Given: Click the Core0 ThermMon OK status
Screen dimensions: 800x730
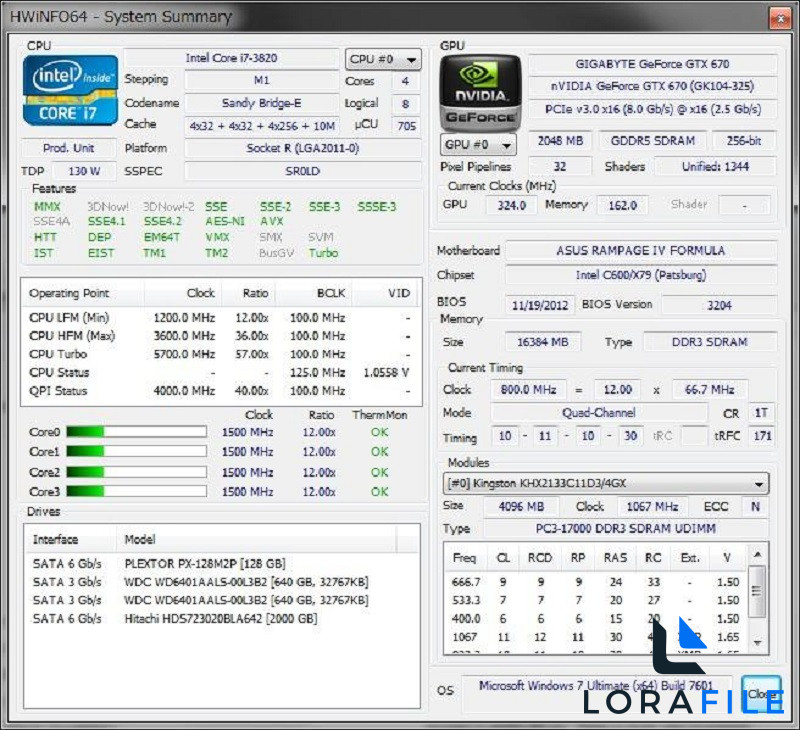Looking at the screenshot, I should click(x=380, y=433).
